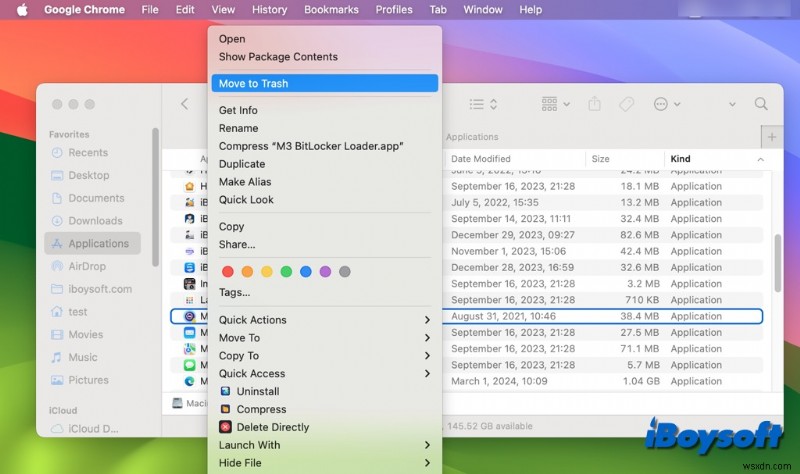Open Recents in Finder sidebar
Screen dimensions: 800x474
click(x=92, y=153)
